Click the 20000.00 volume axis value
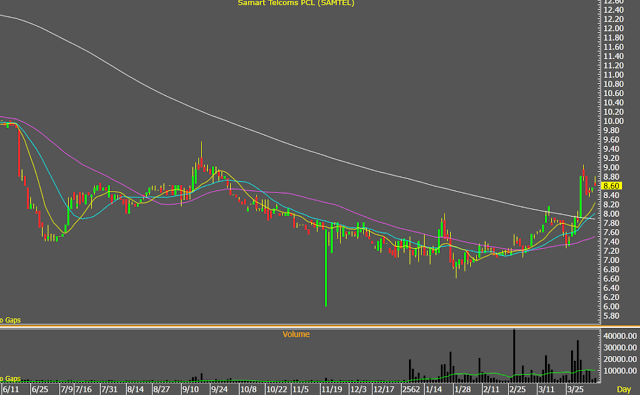This screenshot has height=395, width=640. coord(620,359)
